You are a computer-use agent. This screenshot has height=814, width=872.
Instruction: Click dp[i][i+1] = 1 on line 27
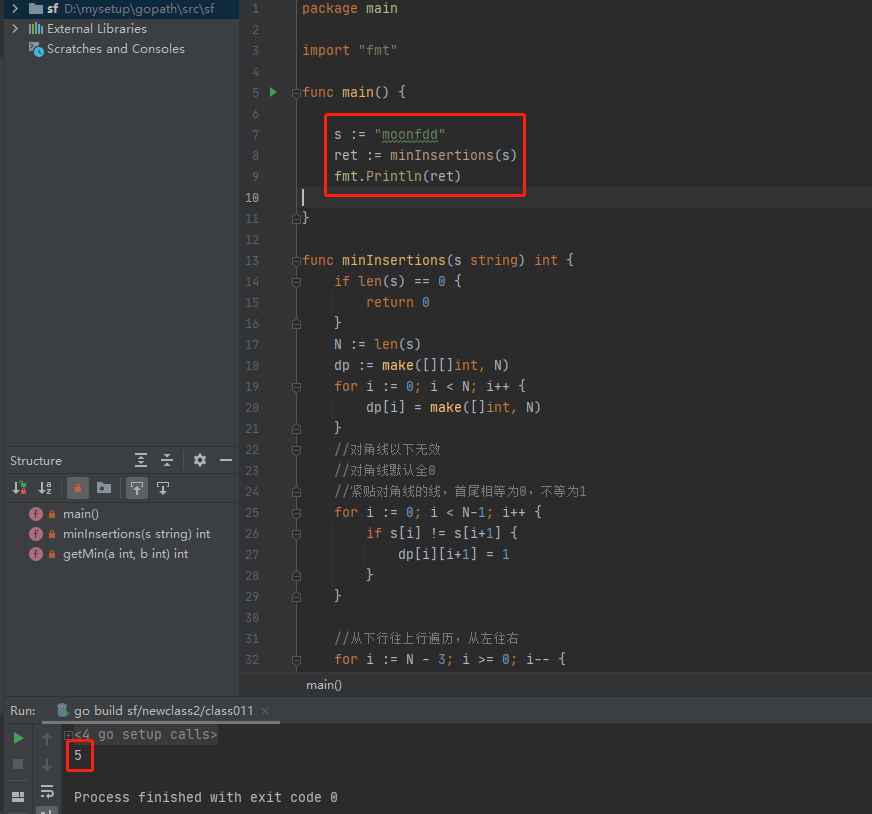453,554
